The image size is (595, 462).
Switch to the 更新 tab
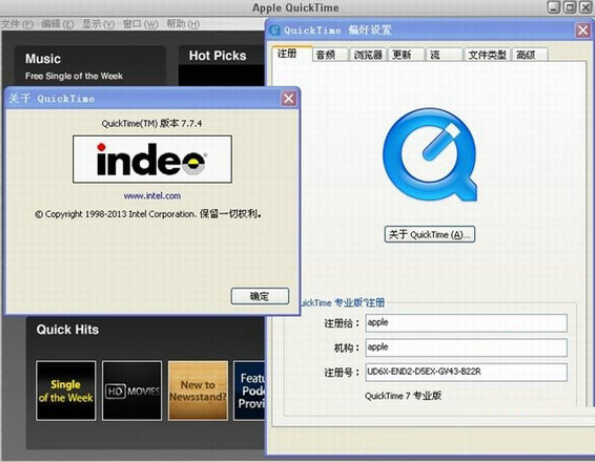click(x=406, y=55)
